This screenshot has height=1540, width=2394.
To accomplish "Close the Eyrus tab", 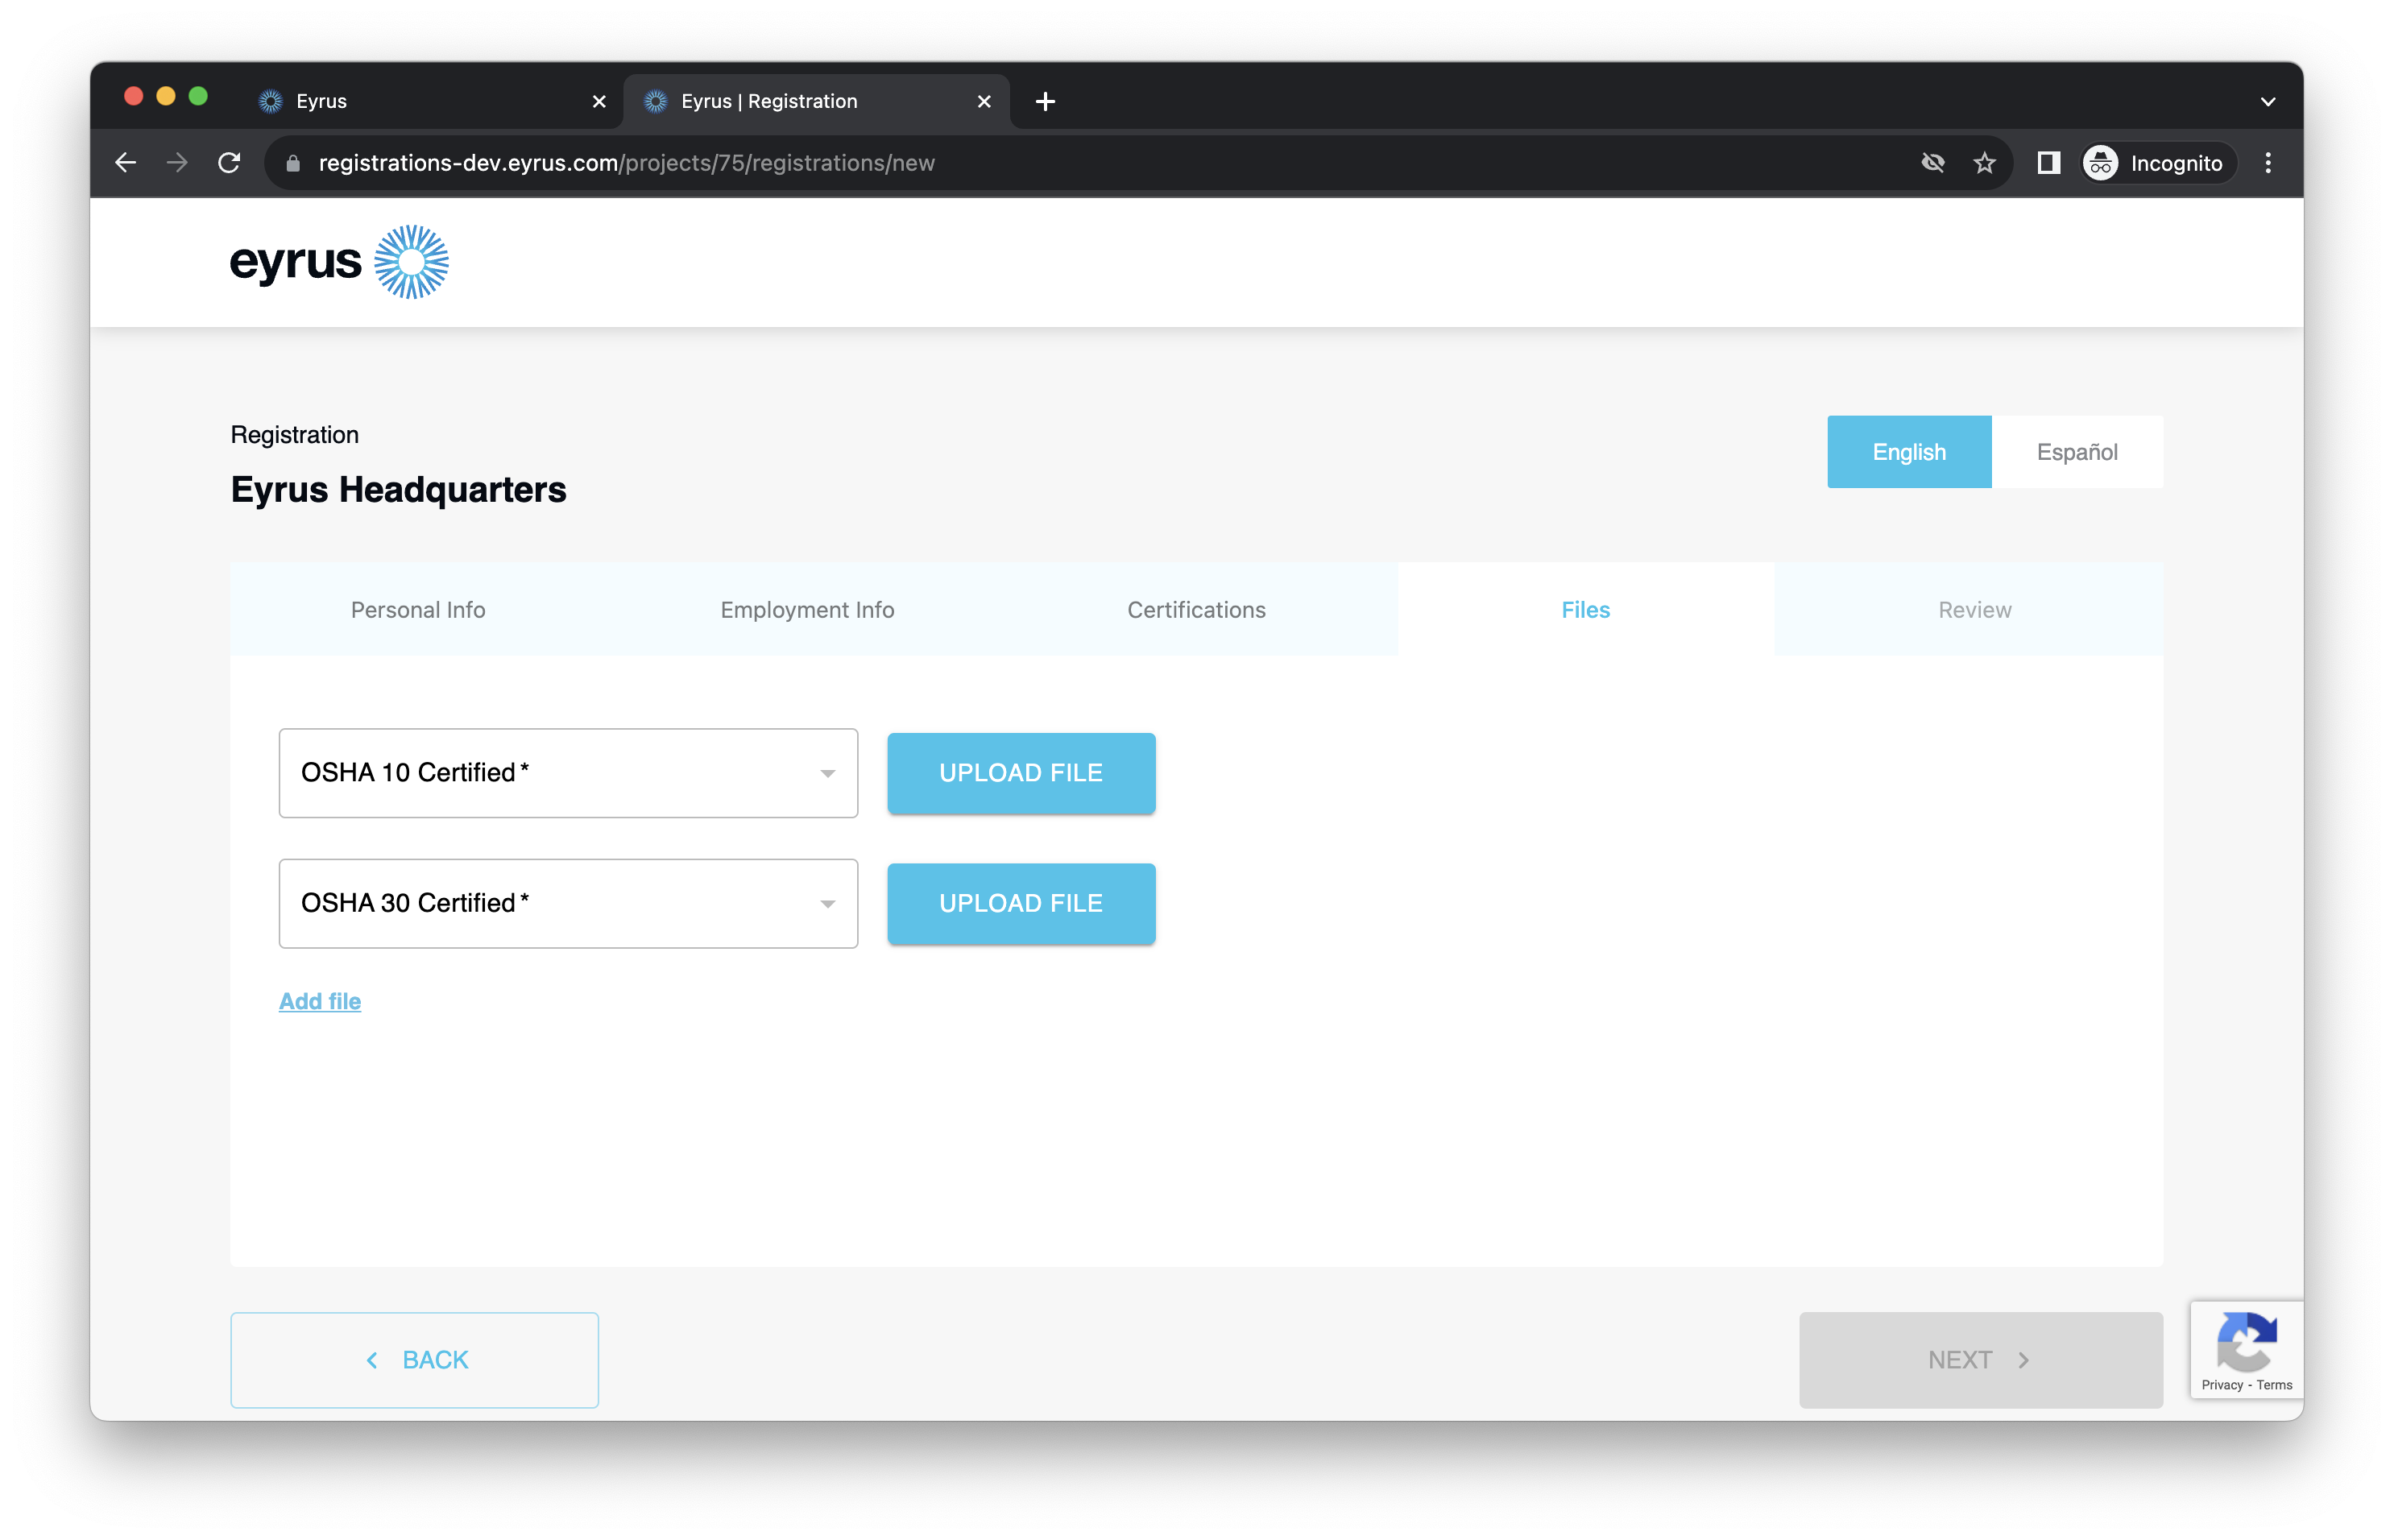I will pyautogui.click(x=599, y=101).
